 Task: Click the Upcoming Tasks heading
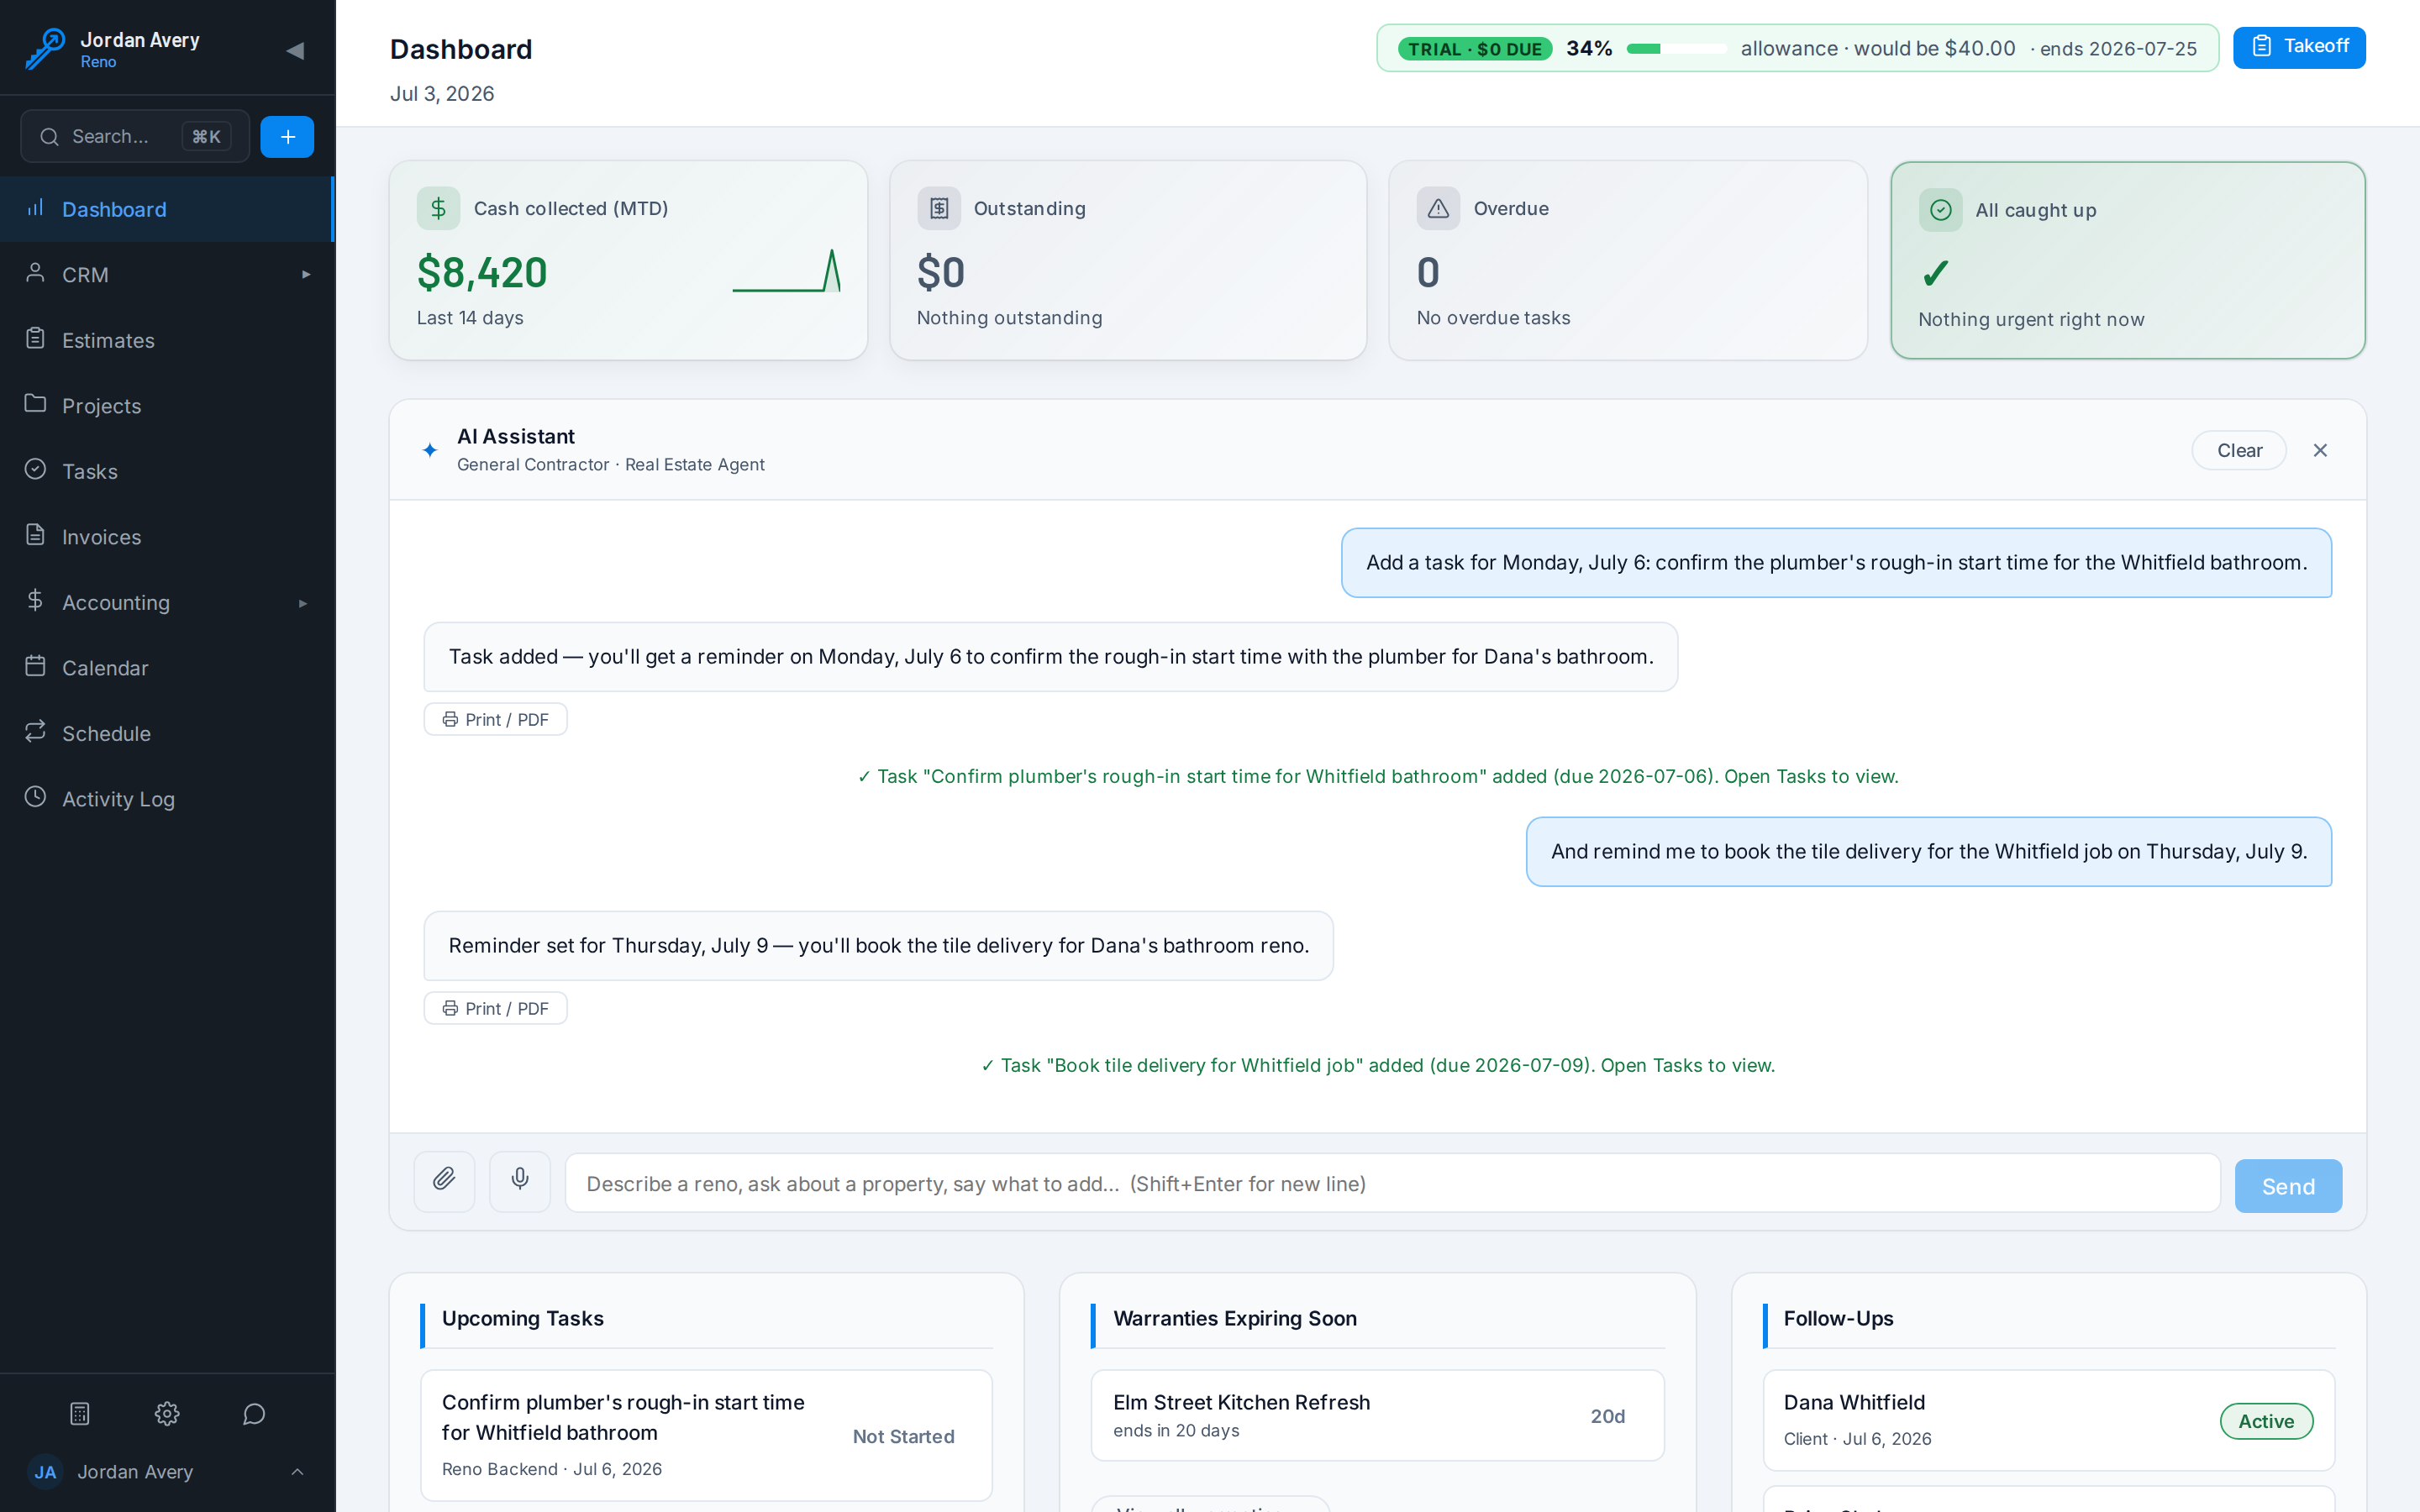point(522,1318)
